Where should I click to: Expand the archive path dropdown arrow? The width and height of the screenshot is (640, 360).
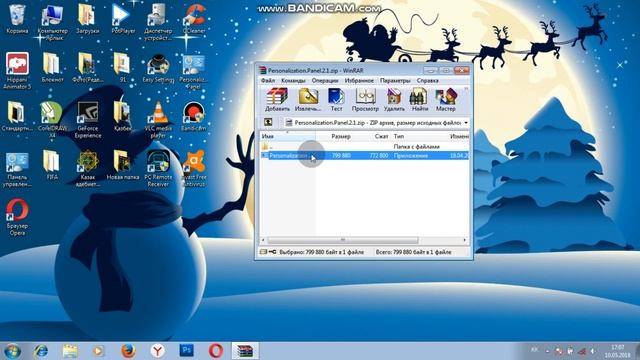[x=466, y=122]
